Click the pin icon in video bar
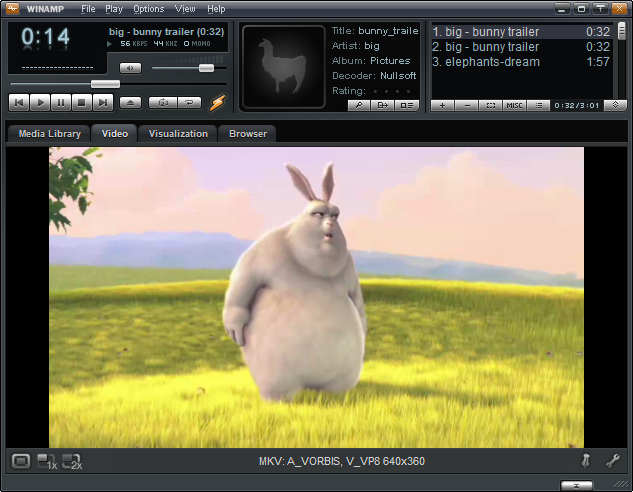 tap(585, 461)
